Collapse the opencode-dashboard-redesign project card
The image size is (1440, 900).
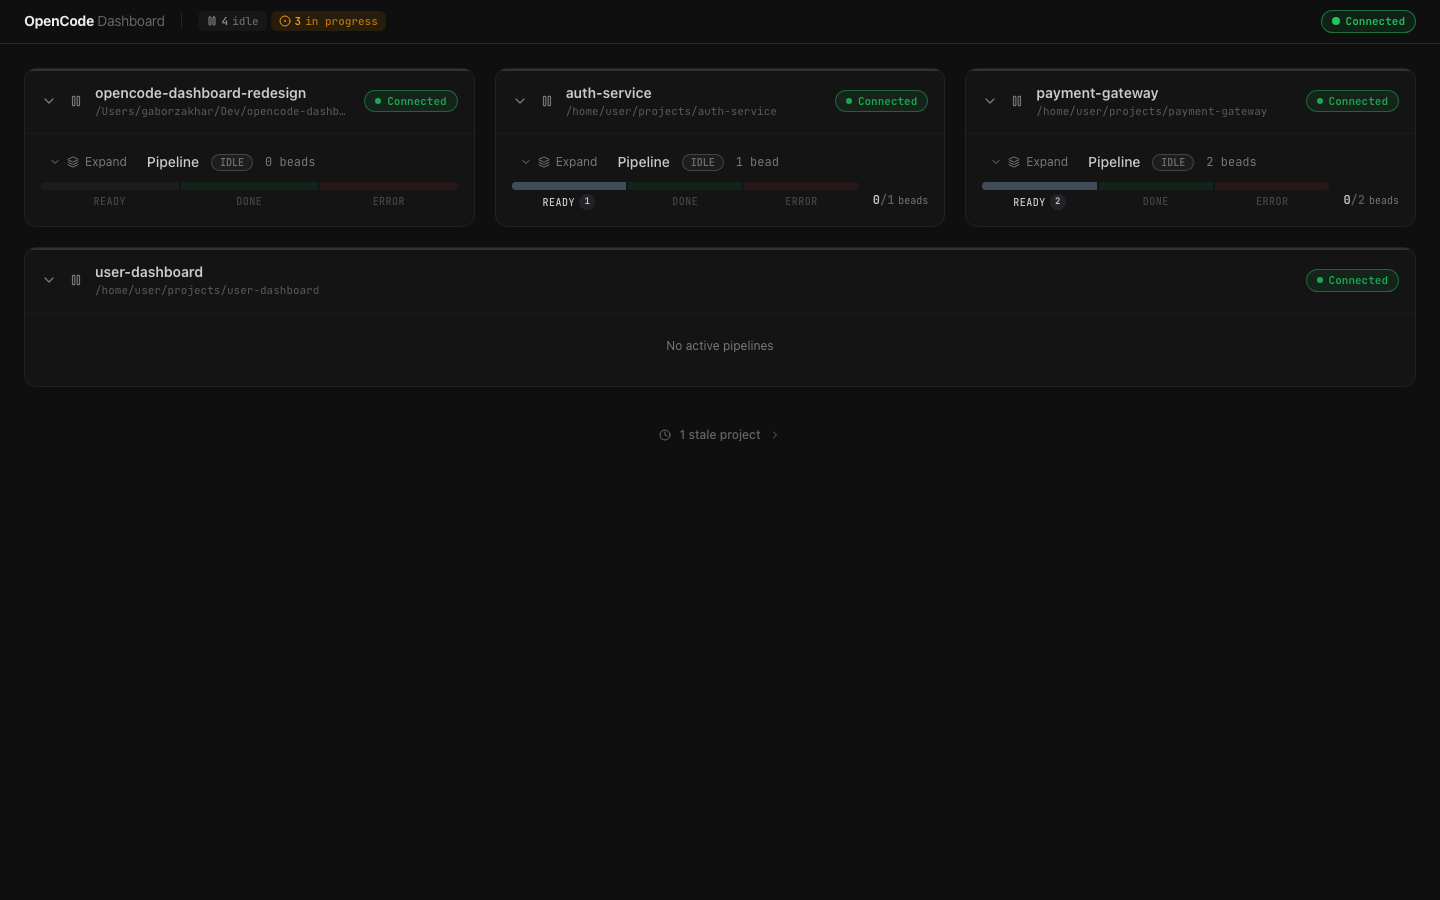(49, 101)
